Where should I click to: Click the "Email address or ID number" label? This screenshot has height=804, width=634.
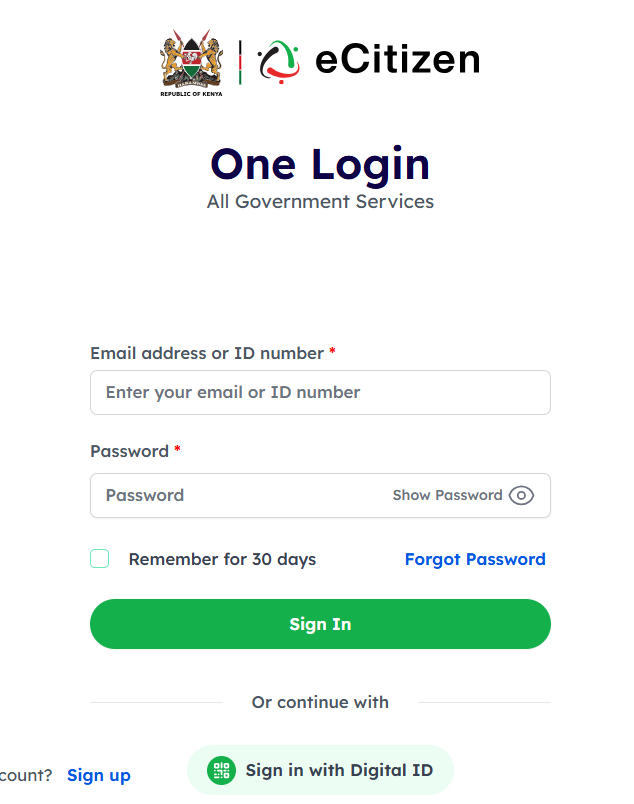207,353
